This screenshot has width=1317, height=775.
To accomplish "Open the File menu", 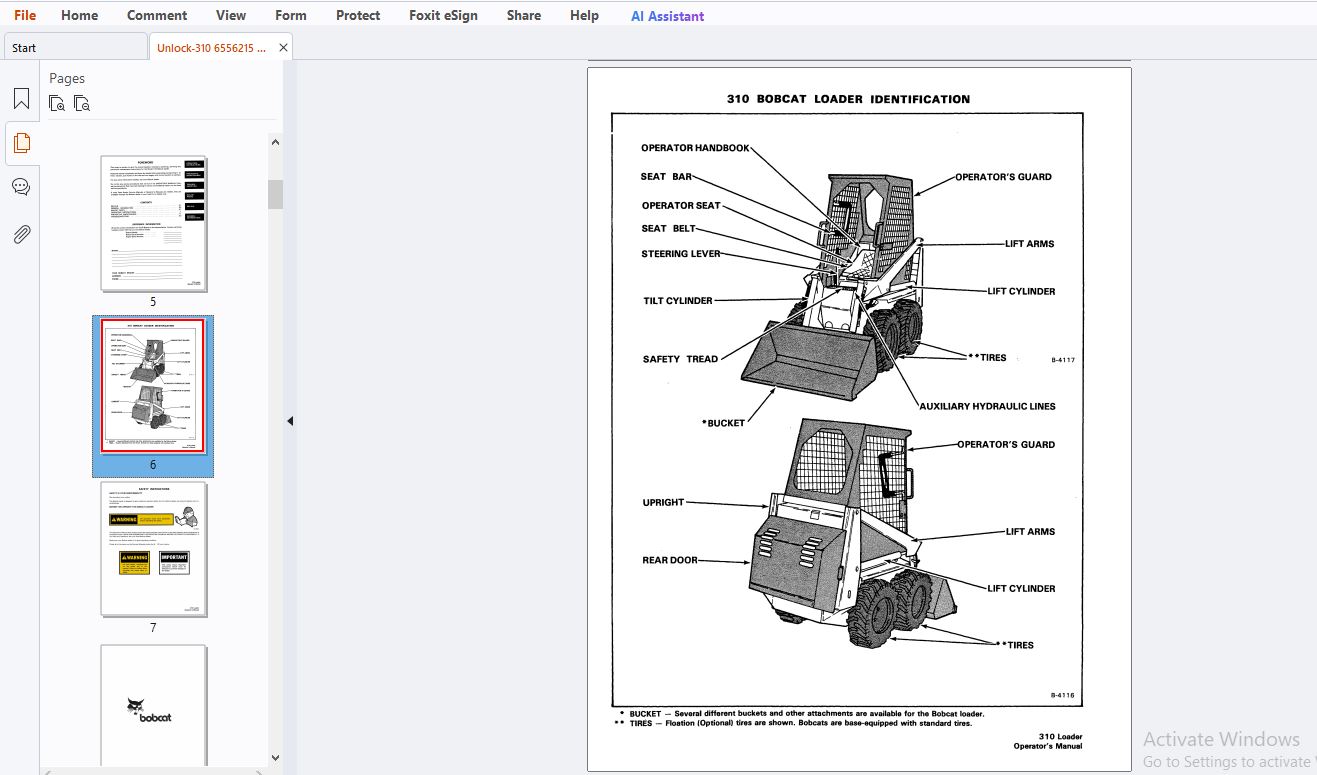I will point(25,15).
